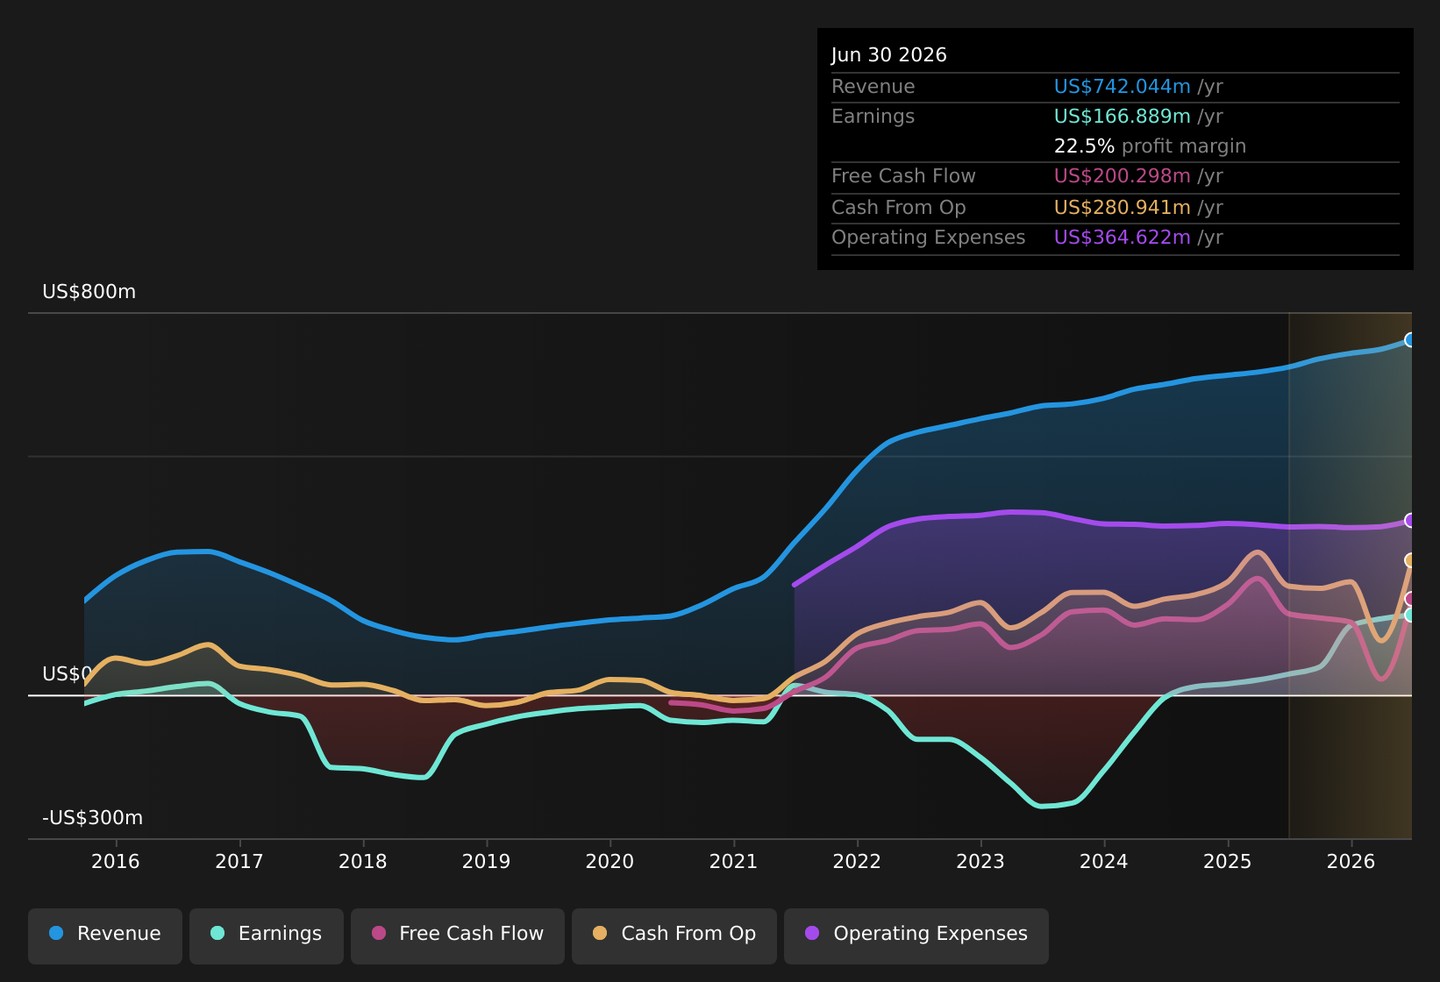Select the pink Free Cash Flow endpoint marker
The width and height of the screenshot is (1440, 982).
coord(1410,599)
